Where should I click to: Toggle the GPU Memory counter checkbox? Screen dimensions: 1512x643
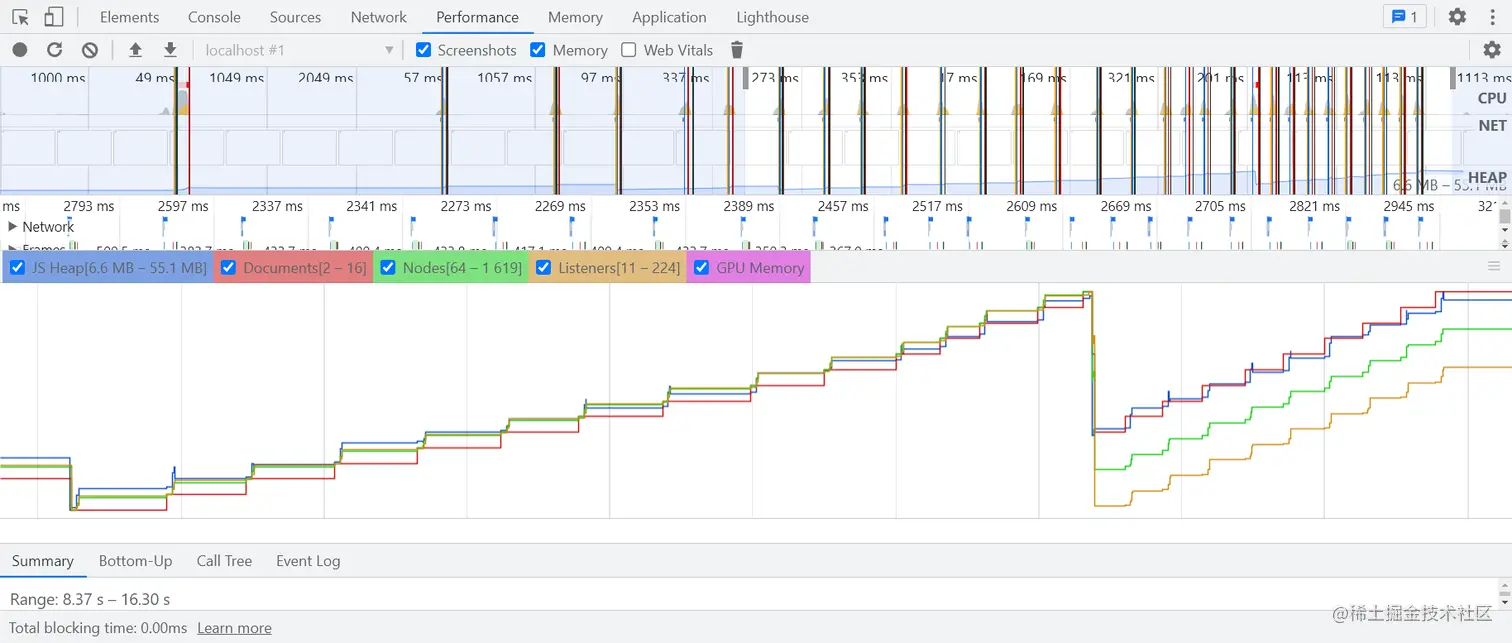coord(701,267)
